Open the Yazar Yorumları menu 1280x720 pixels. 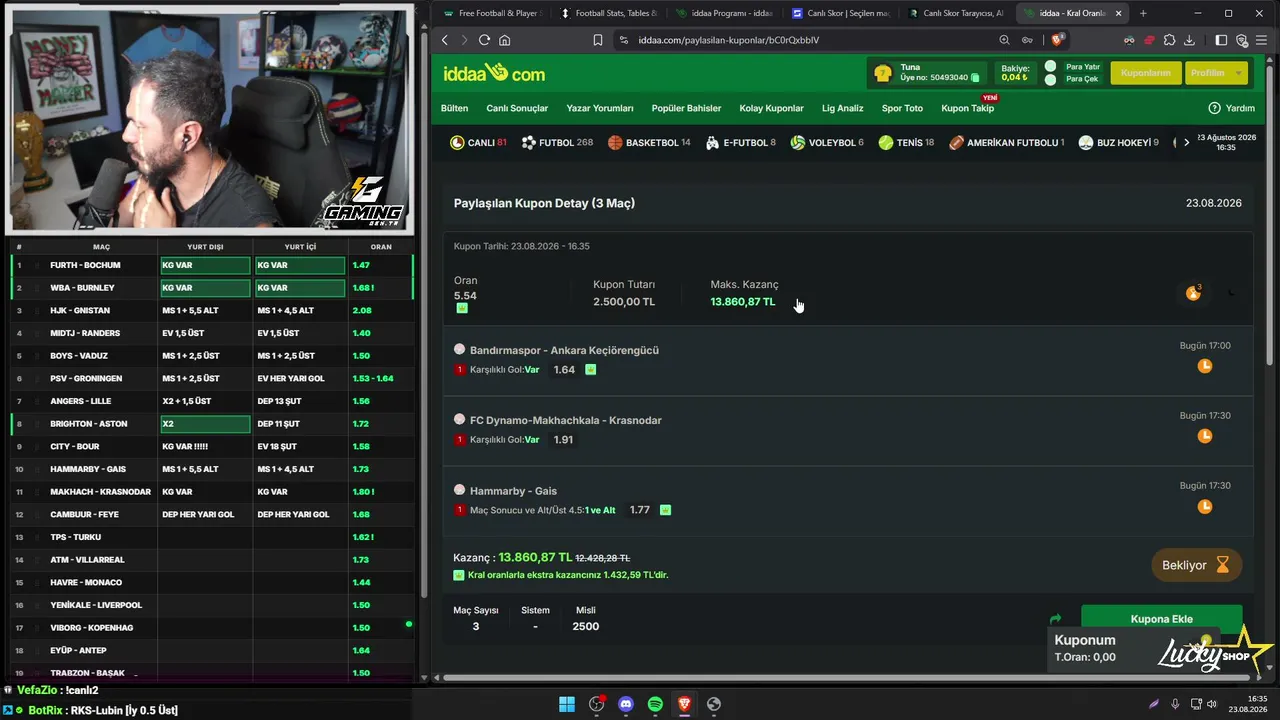600,108
